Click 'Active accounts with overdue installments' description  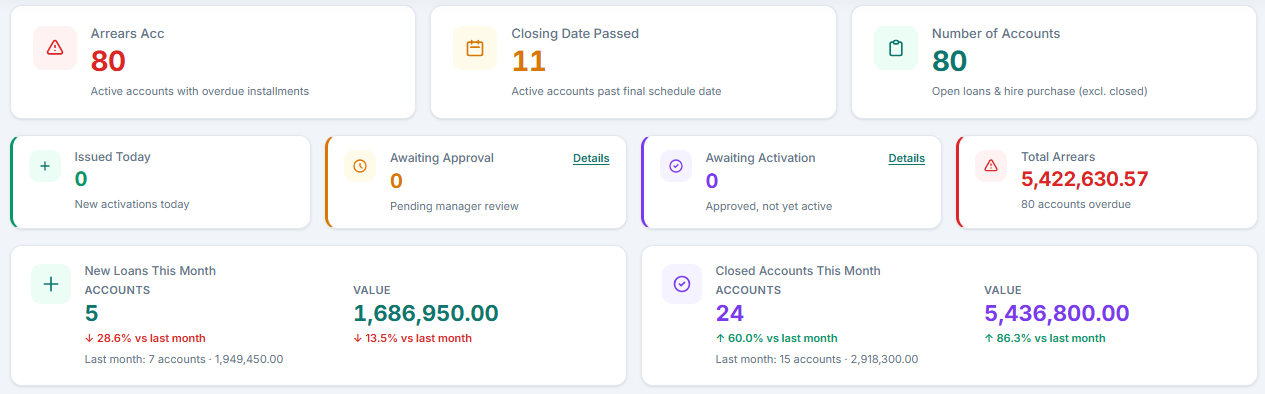click(200, 91)
